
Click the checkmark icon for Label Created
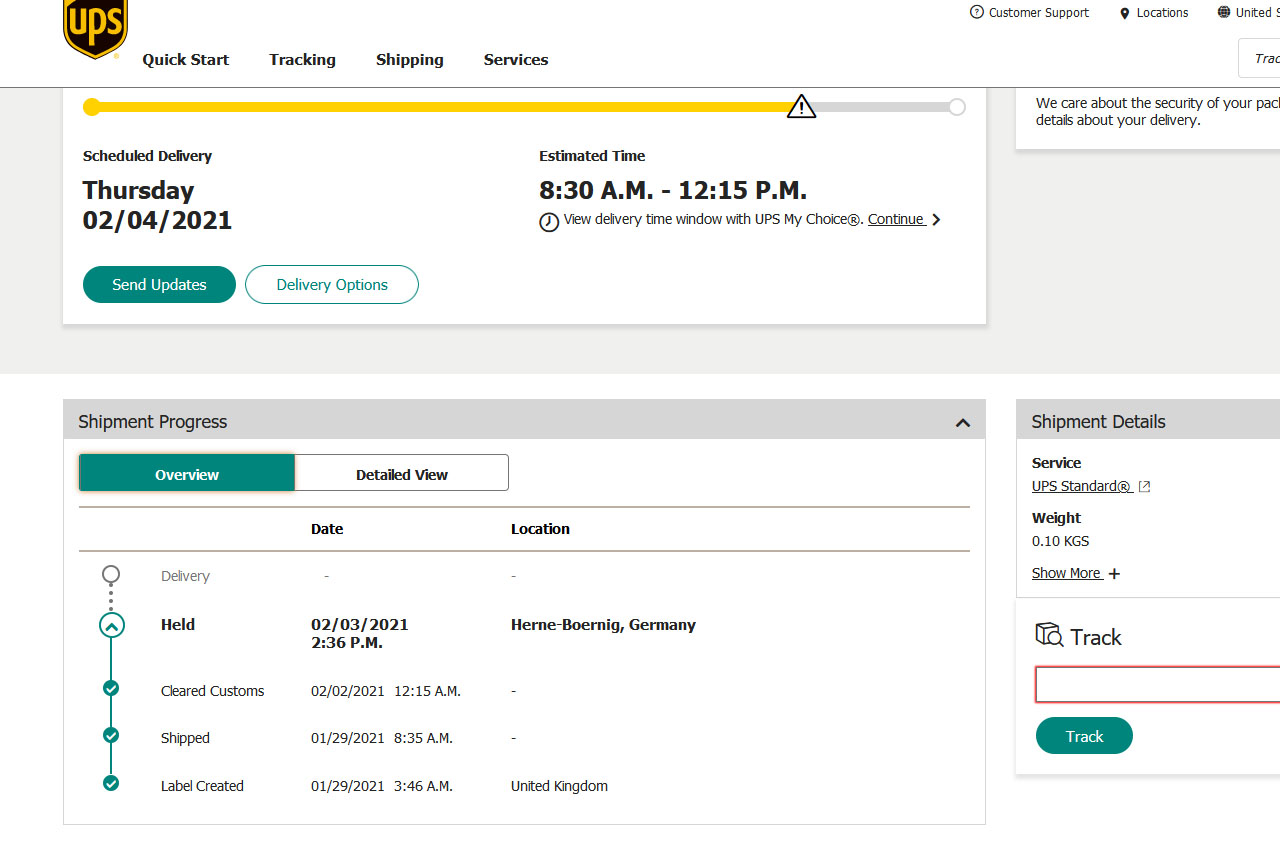pos(111,783)
